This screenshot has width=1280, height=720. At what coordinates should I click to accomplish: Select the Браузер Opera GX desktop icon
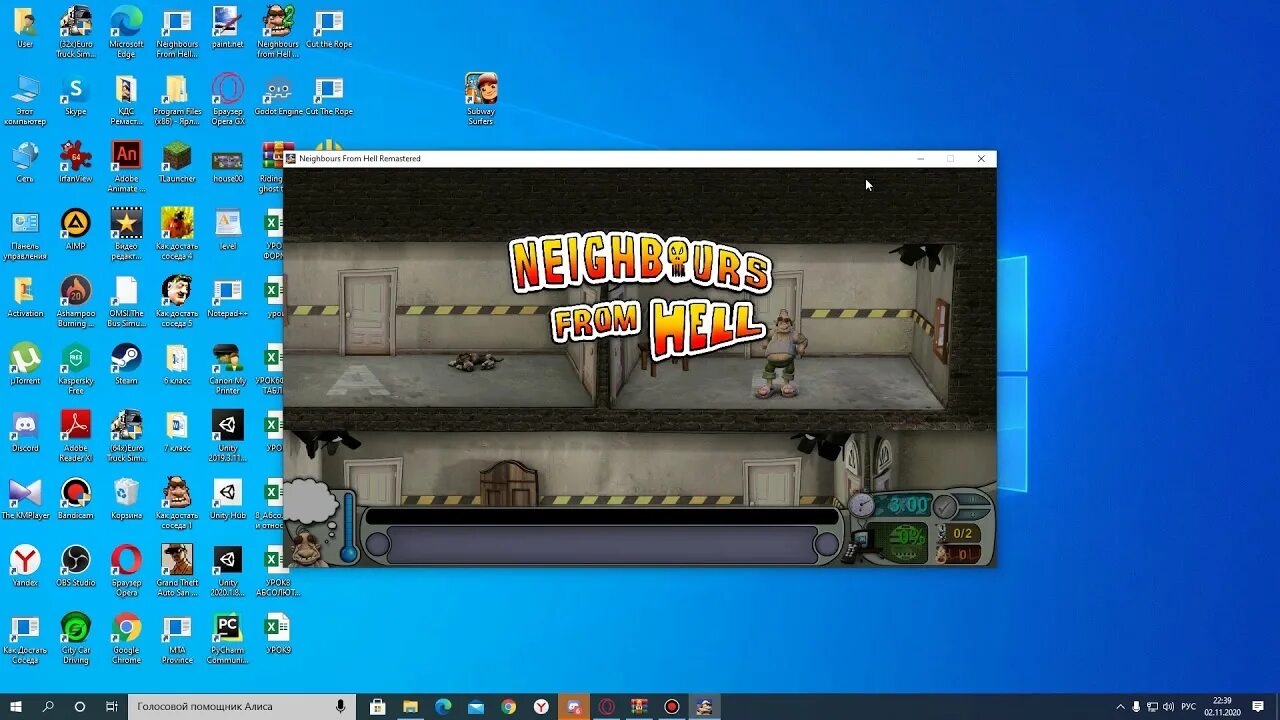[227, 101]
